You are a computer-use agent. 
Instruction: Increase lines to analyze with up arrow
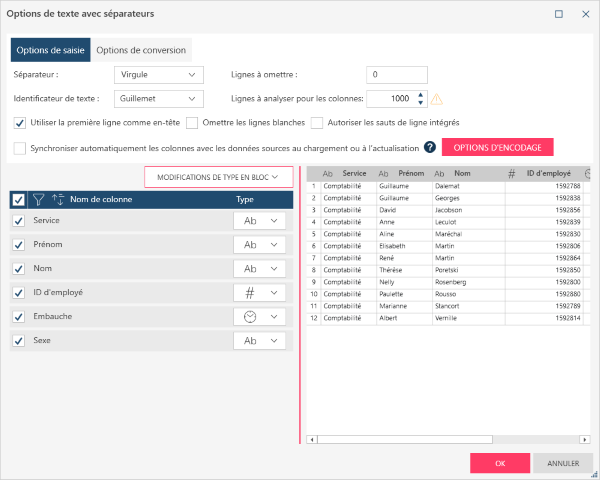(421, 94)
